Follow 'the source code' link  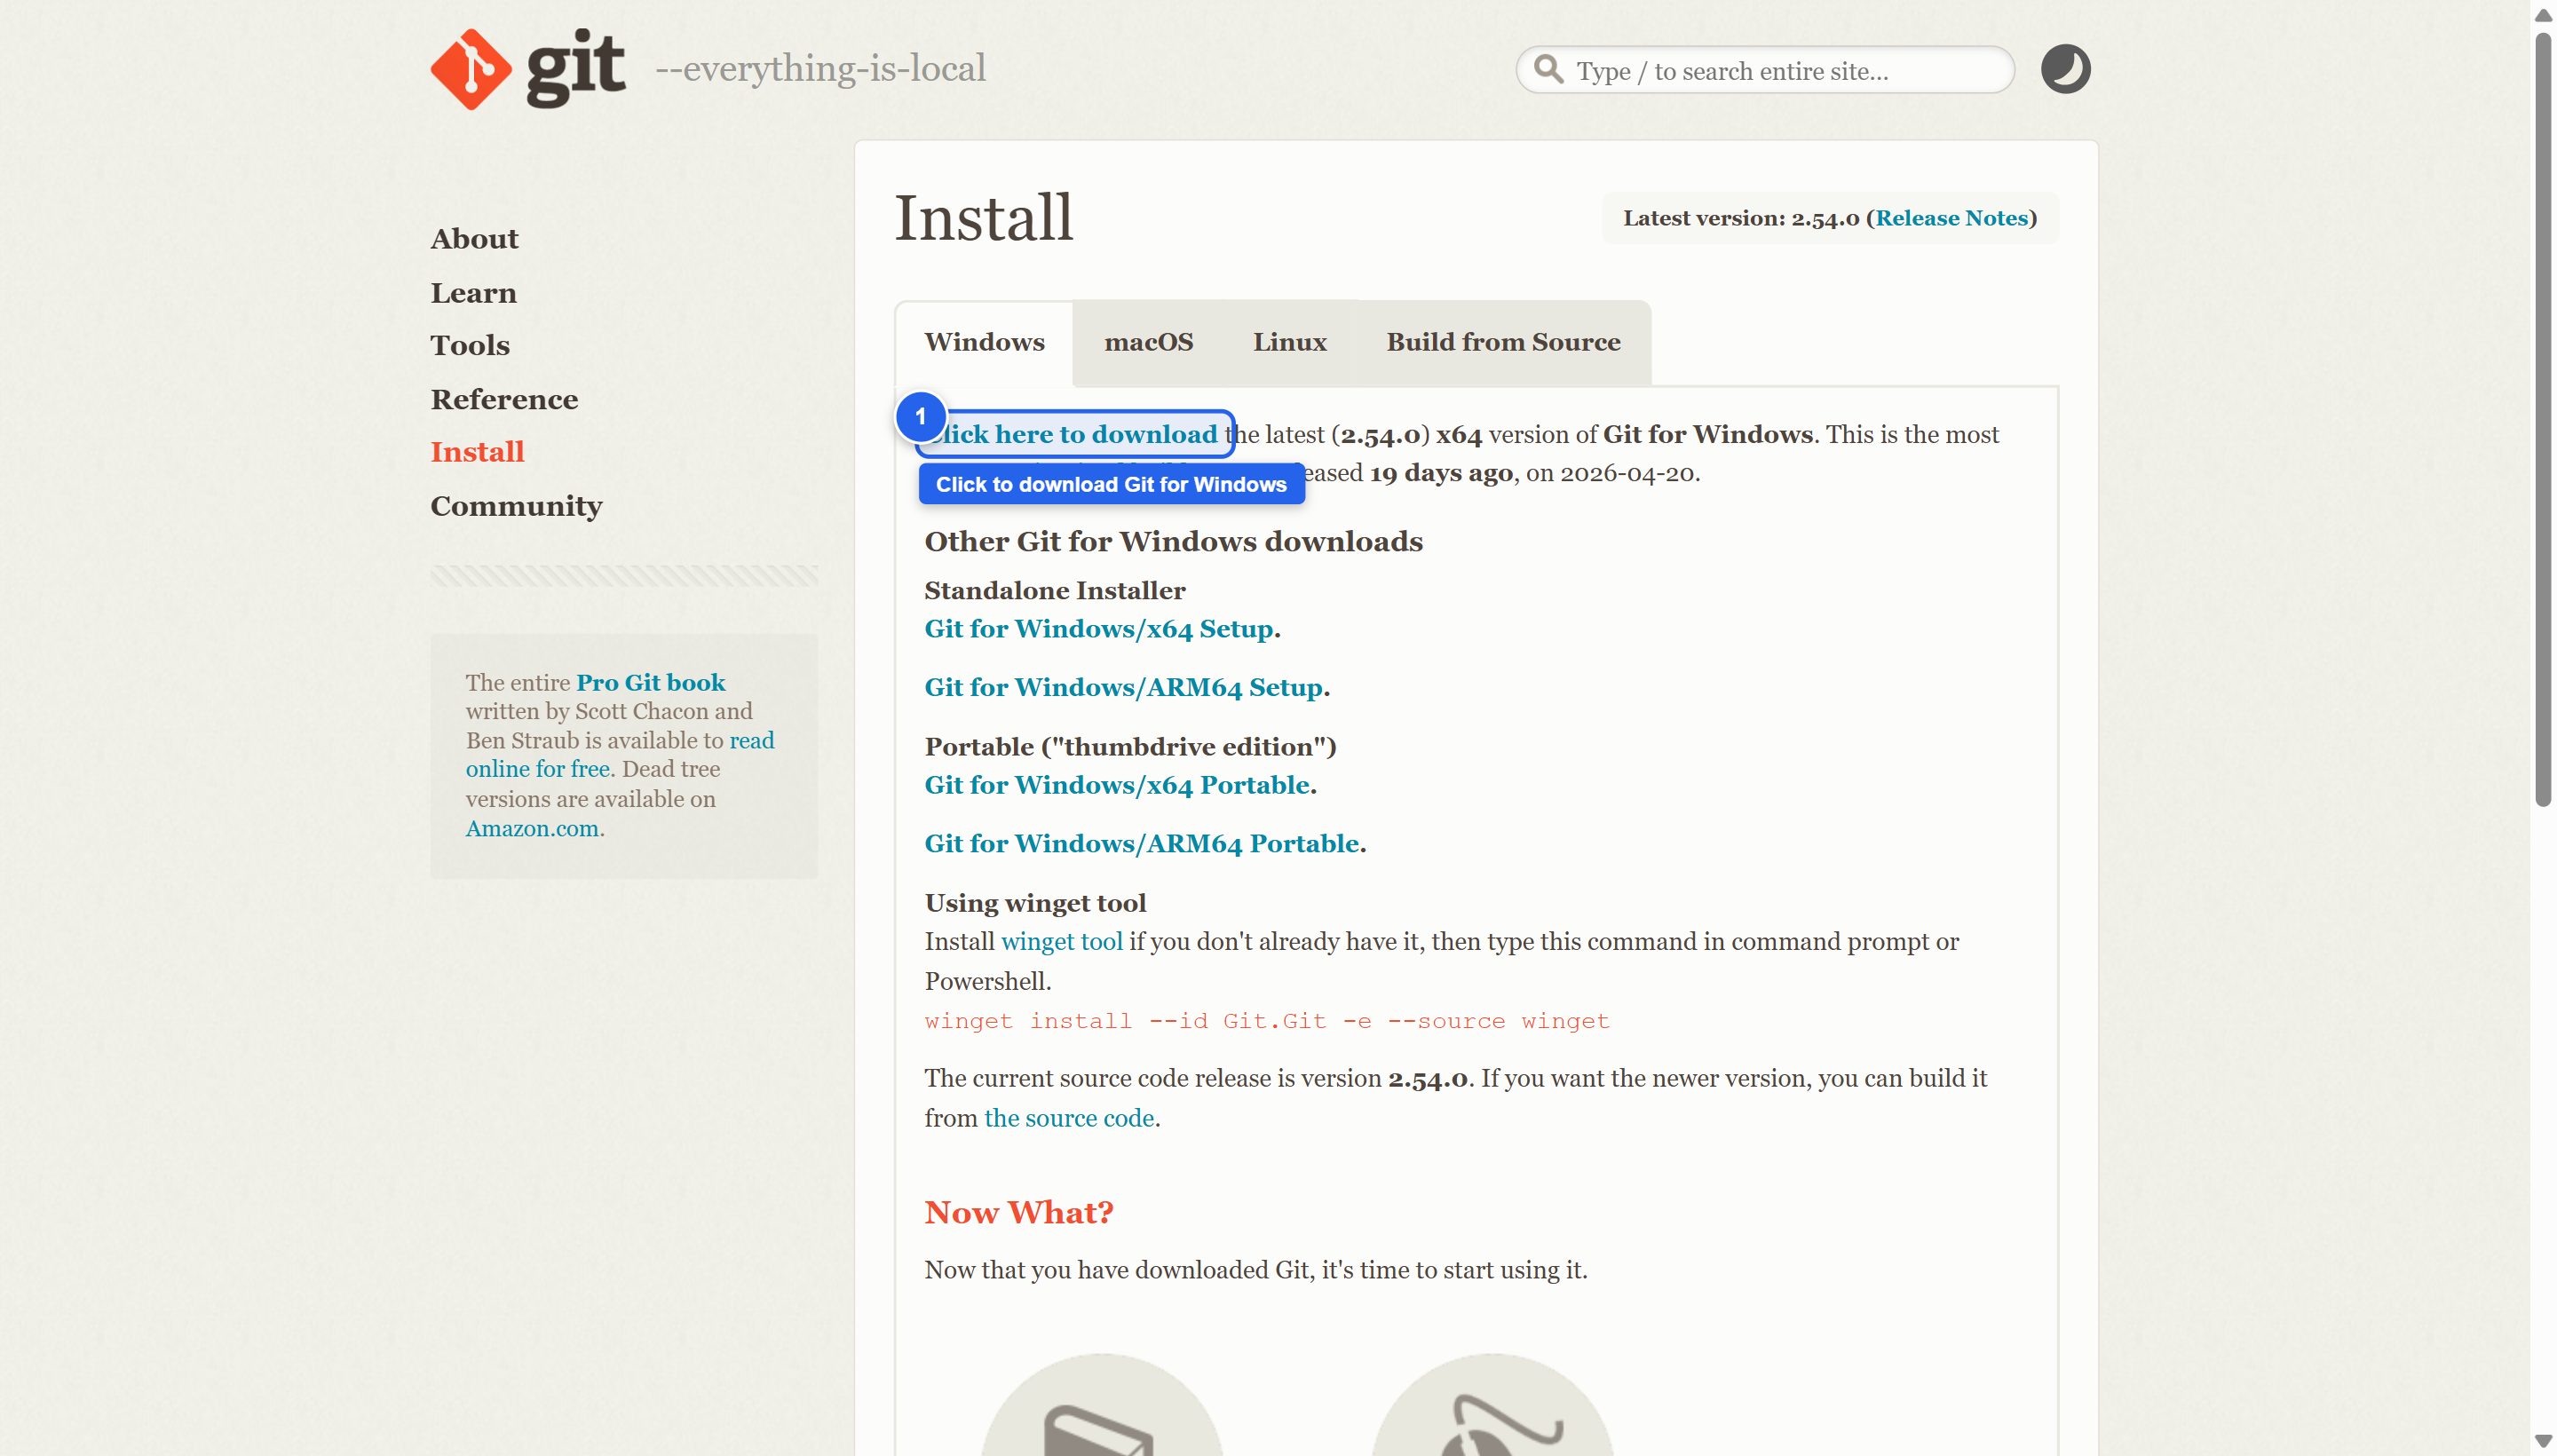click(1069, 1118)
